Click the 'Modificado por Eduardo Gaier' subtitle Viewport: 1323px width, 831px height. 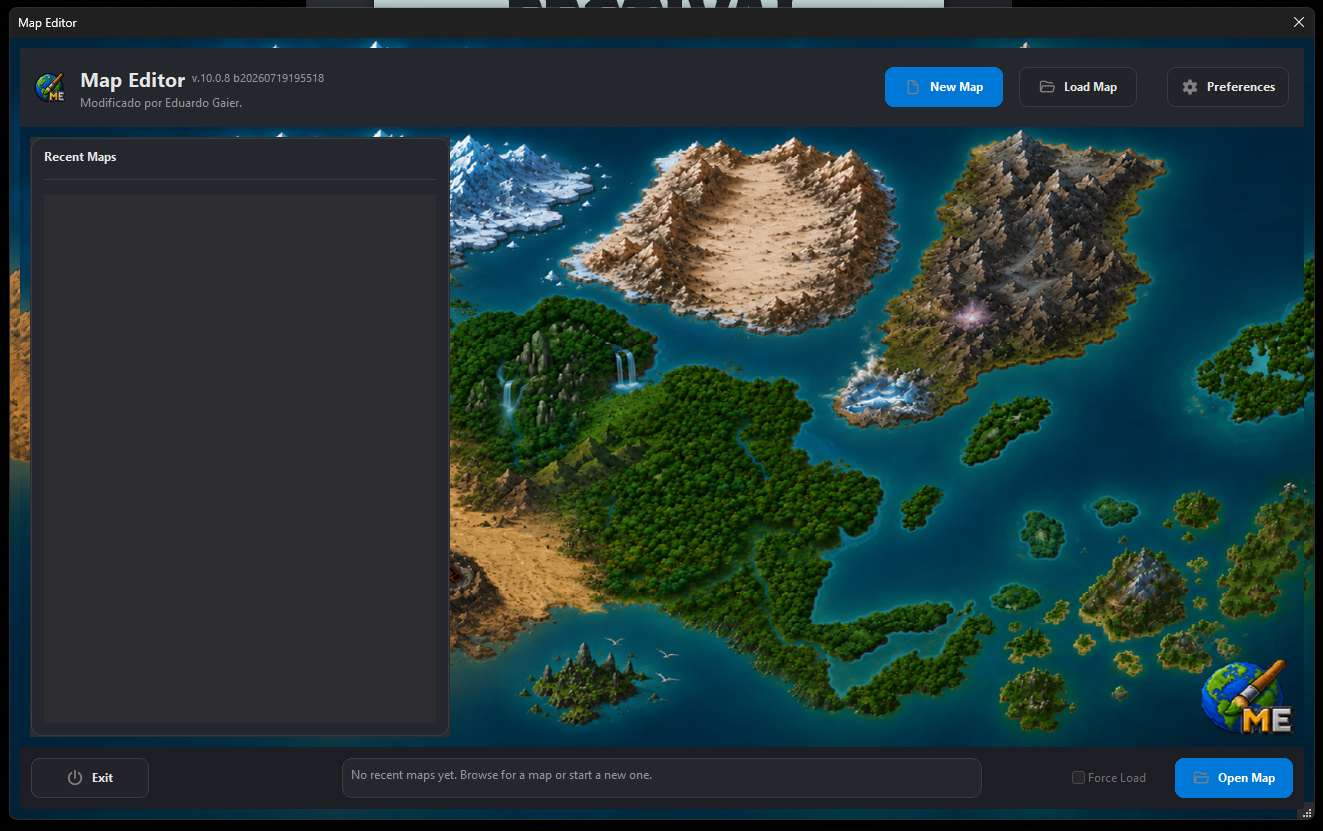point(161,103)
